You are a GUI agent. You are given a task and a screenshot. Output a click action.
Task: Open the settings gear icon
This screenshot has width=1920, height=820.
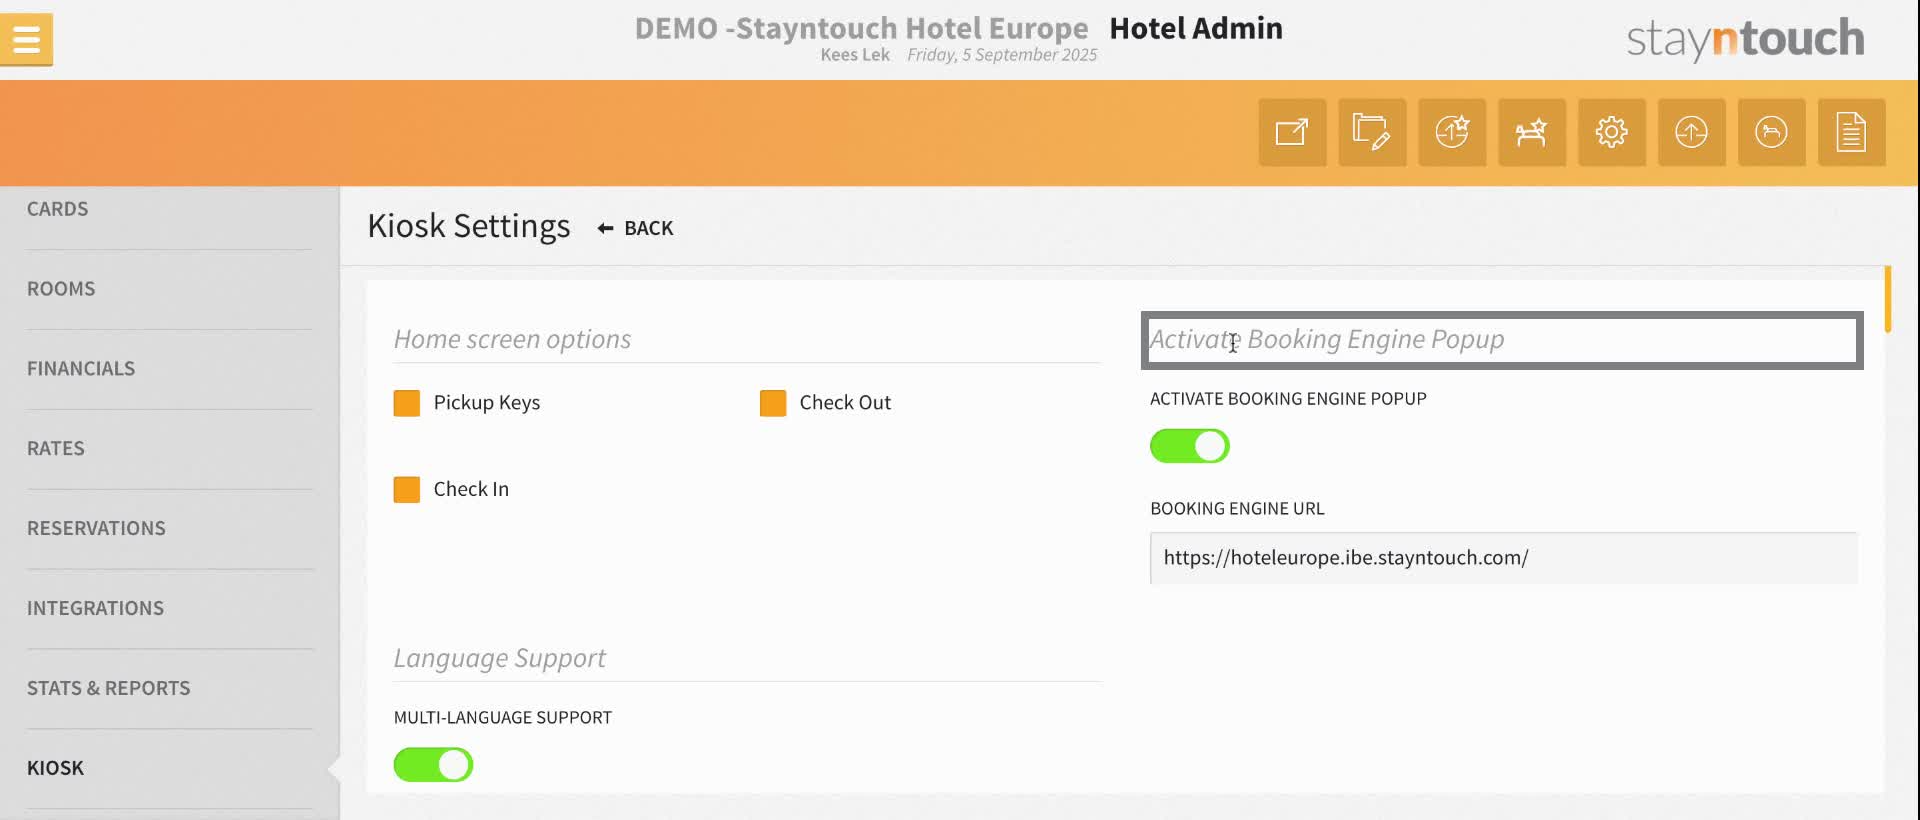click(x=1612, y=132)
